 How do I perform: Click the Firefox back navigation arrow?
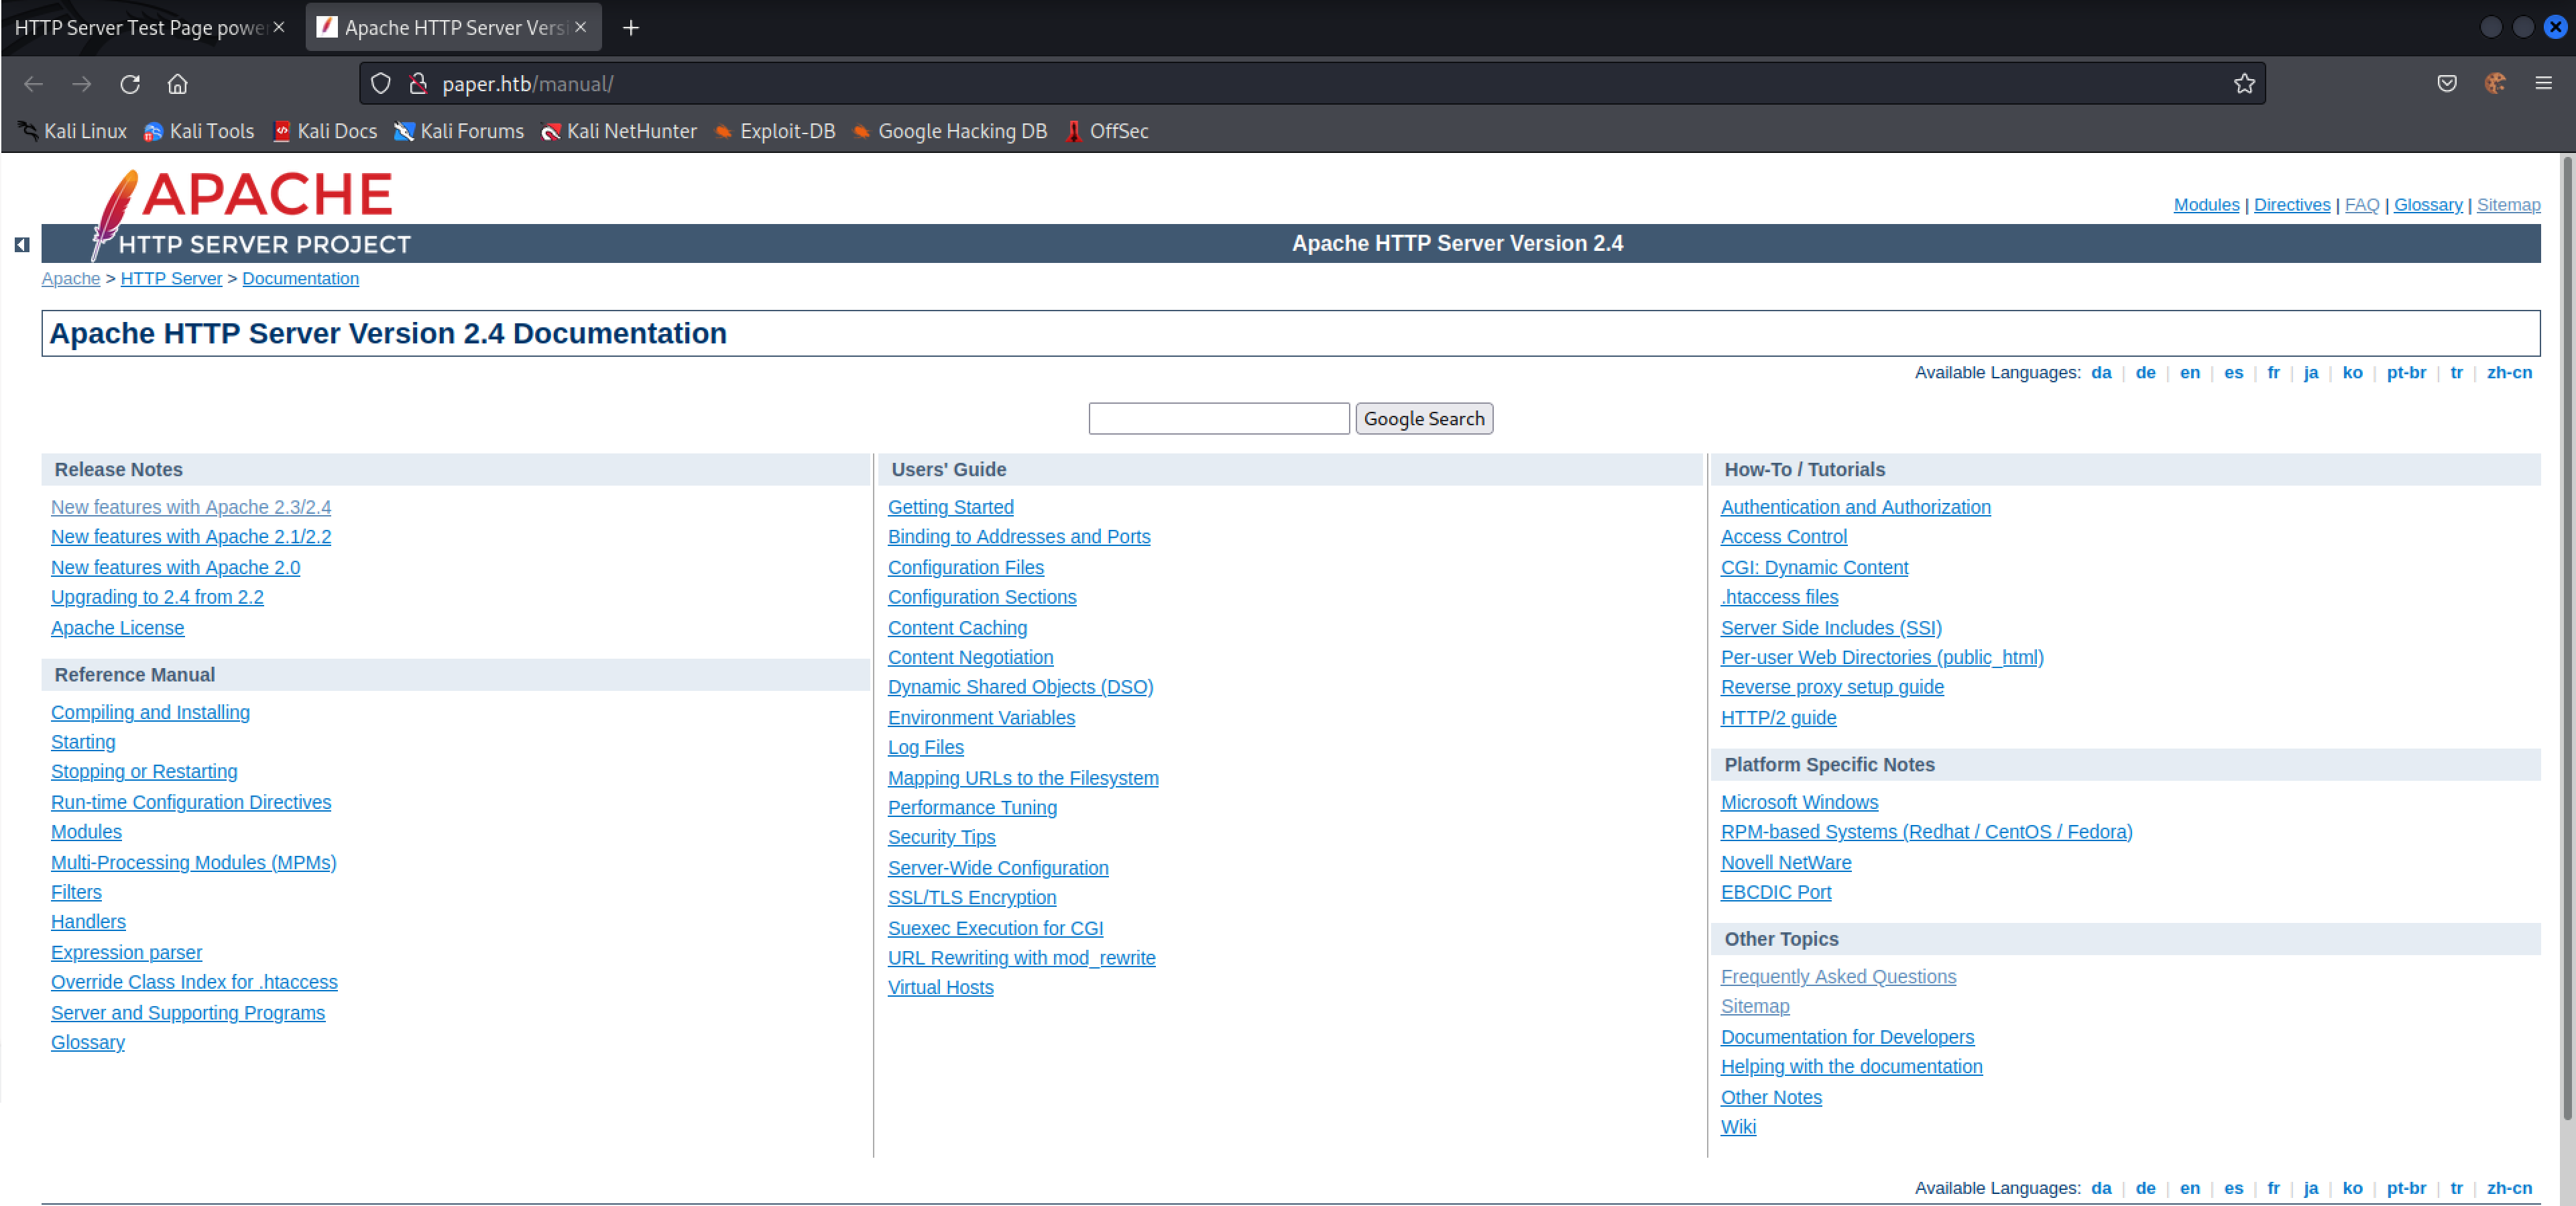tap(33, 84)
